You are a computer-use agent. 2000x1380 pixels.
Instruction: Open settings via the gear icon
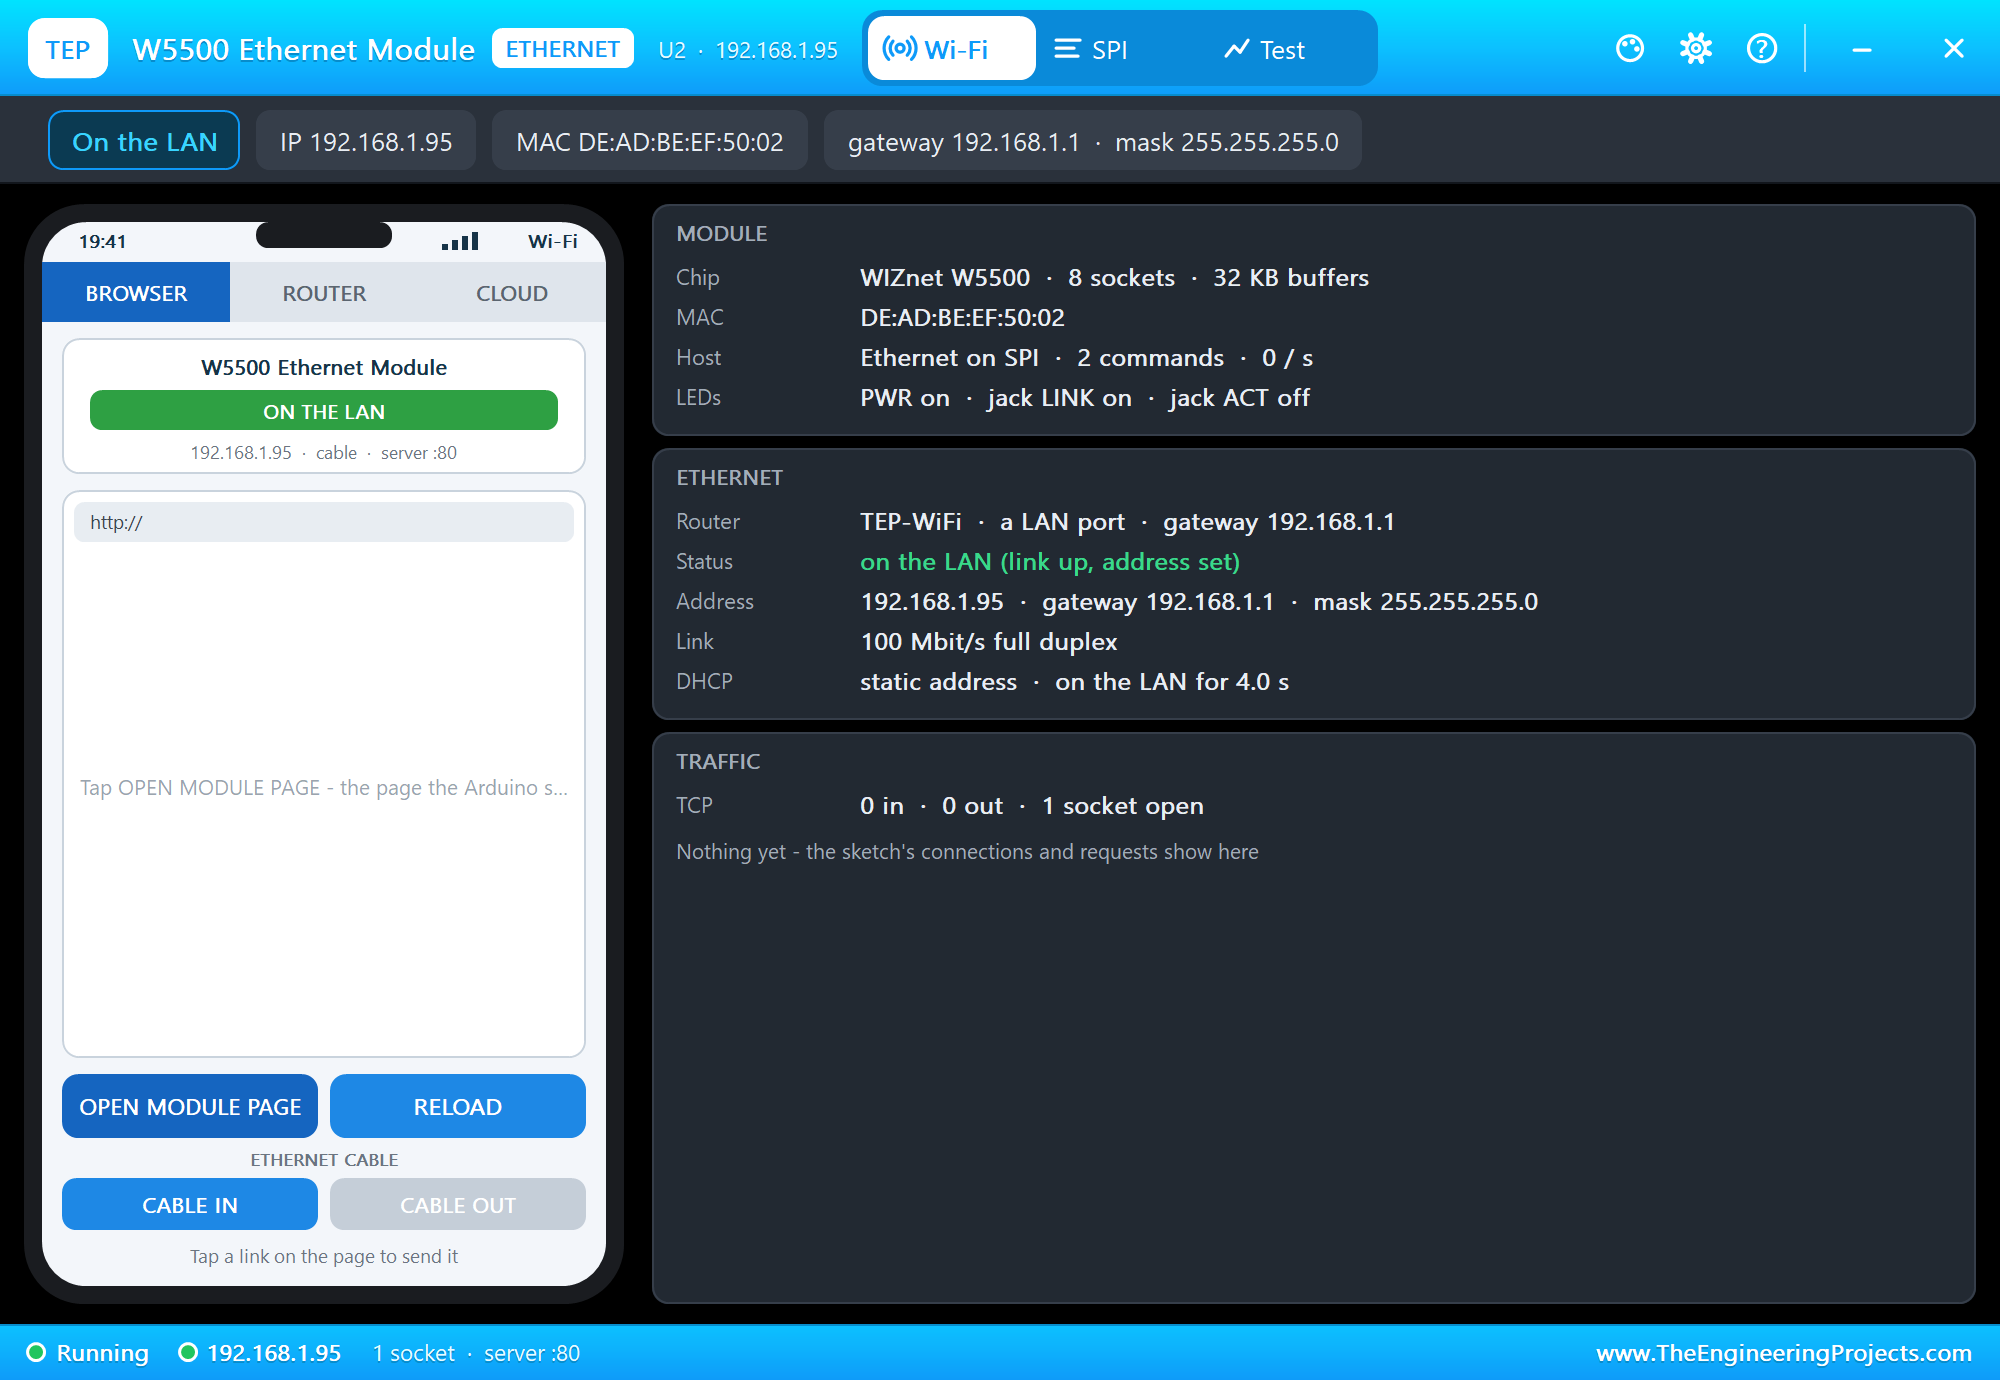(1696, 48)
